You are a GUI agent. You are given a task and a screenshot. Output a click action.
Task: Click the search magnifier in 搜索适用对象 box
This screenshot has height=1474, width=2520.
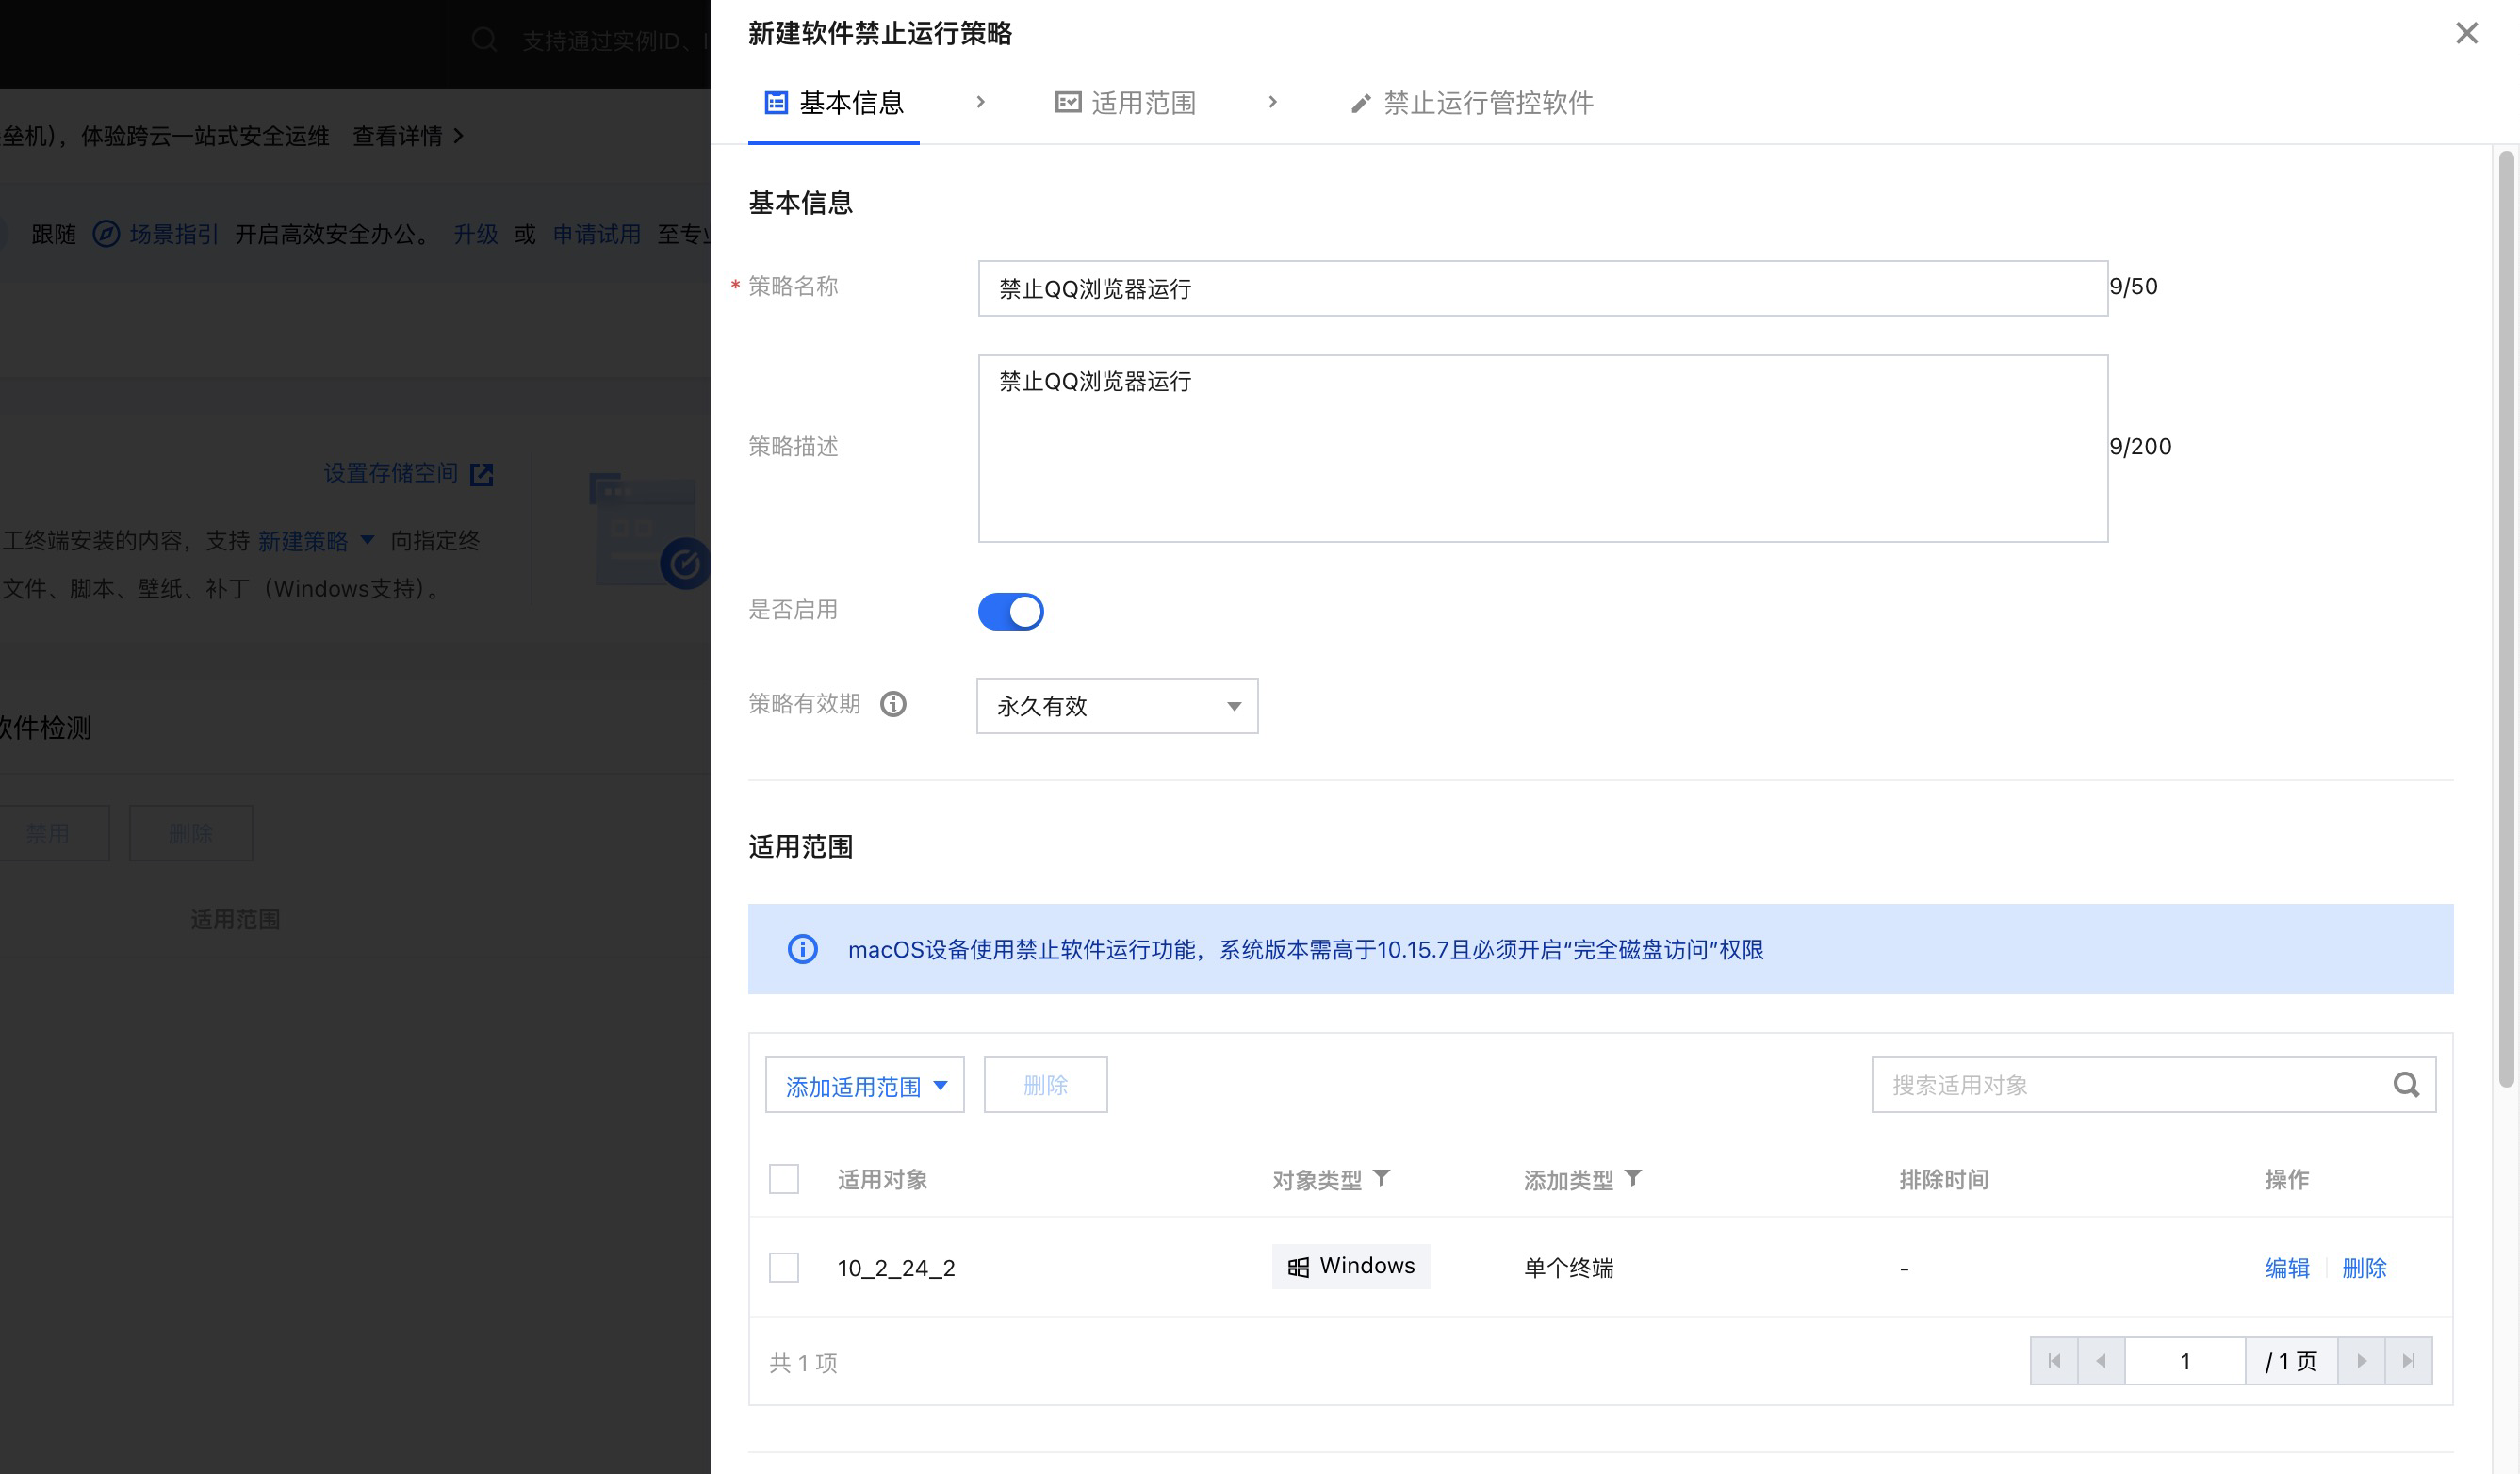[2406, 1085]
